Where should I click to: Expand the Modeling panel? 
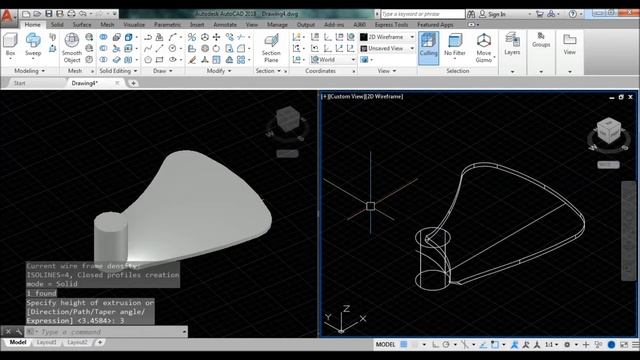coord(29,71)
